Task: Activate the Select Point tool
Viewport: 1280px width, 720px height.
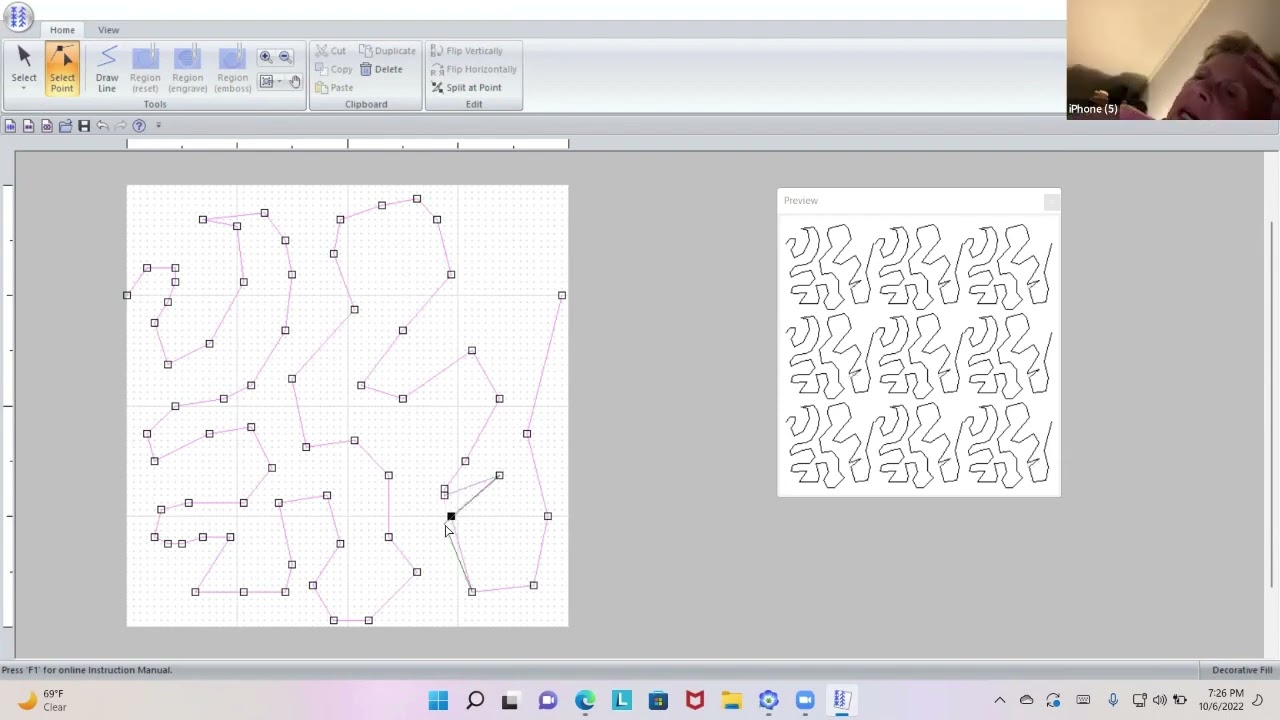Action: pos(62,69)
